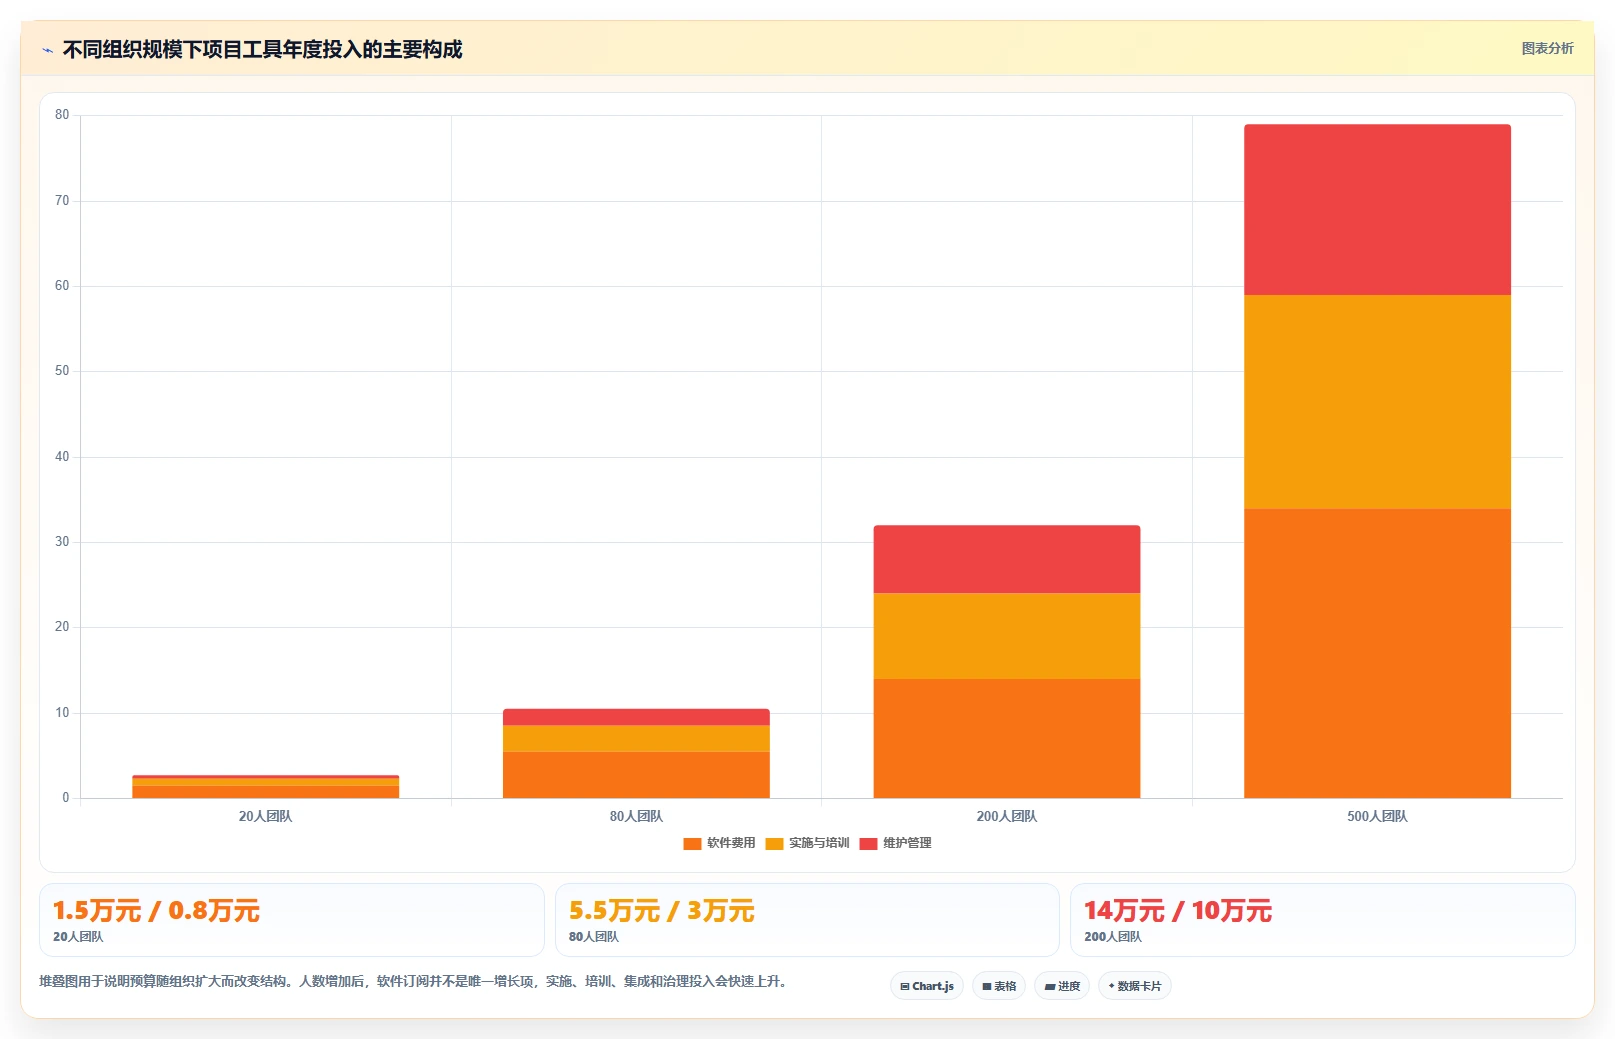The width and height of the screenshot is (1615, 1039).
Task: Click the chart title 不同组织规模下项目工具年度投入的主要构成
Action: 262,49
